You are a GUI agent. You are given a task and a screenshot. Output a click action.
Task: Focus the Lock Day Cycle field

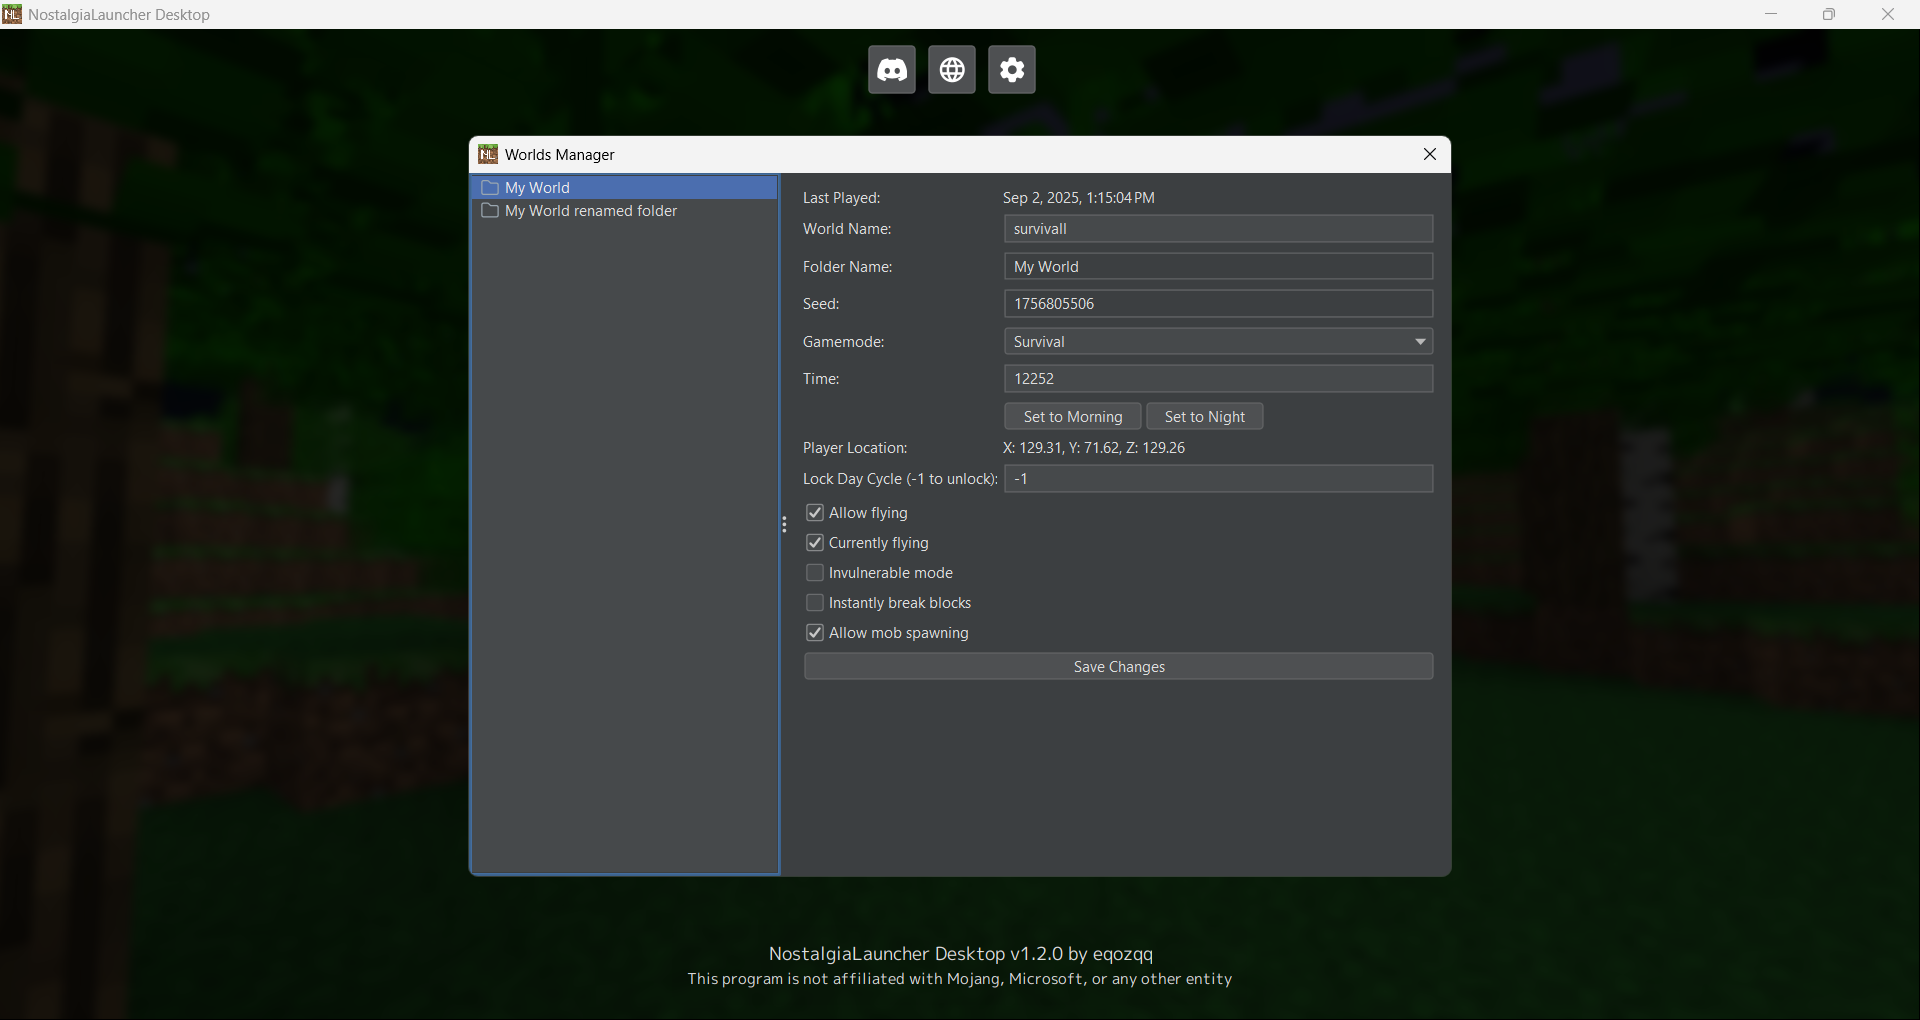click(x=1218, y=479)
